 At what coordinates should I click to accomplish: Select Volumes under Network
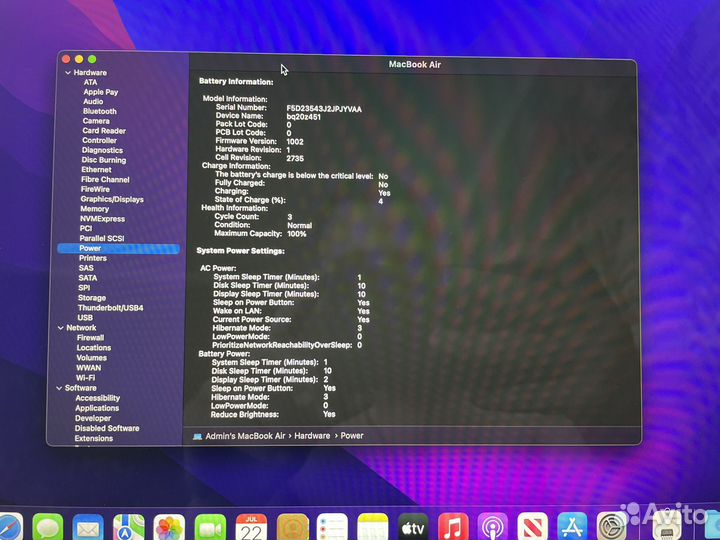91,358
